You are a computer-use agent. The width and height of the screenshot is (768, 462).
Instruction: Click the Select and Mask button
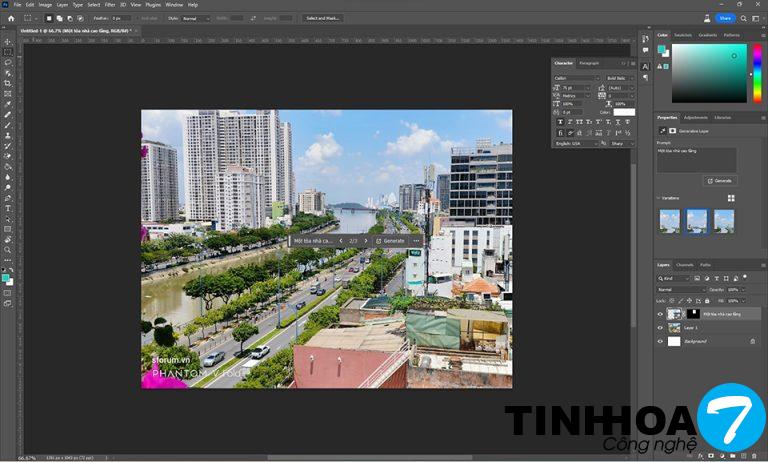(322, 18)
